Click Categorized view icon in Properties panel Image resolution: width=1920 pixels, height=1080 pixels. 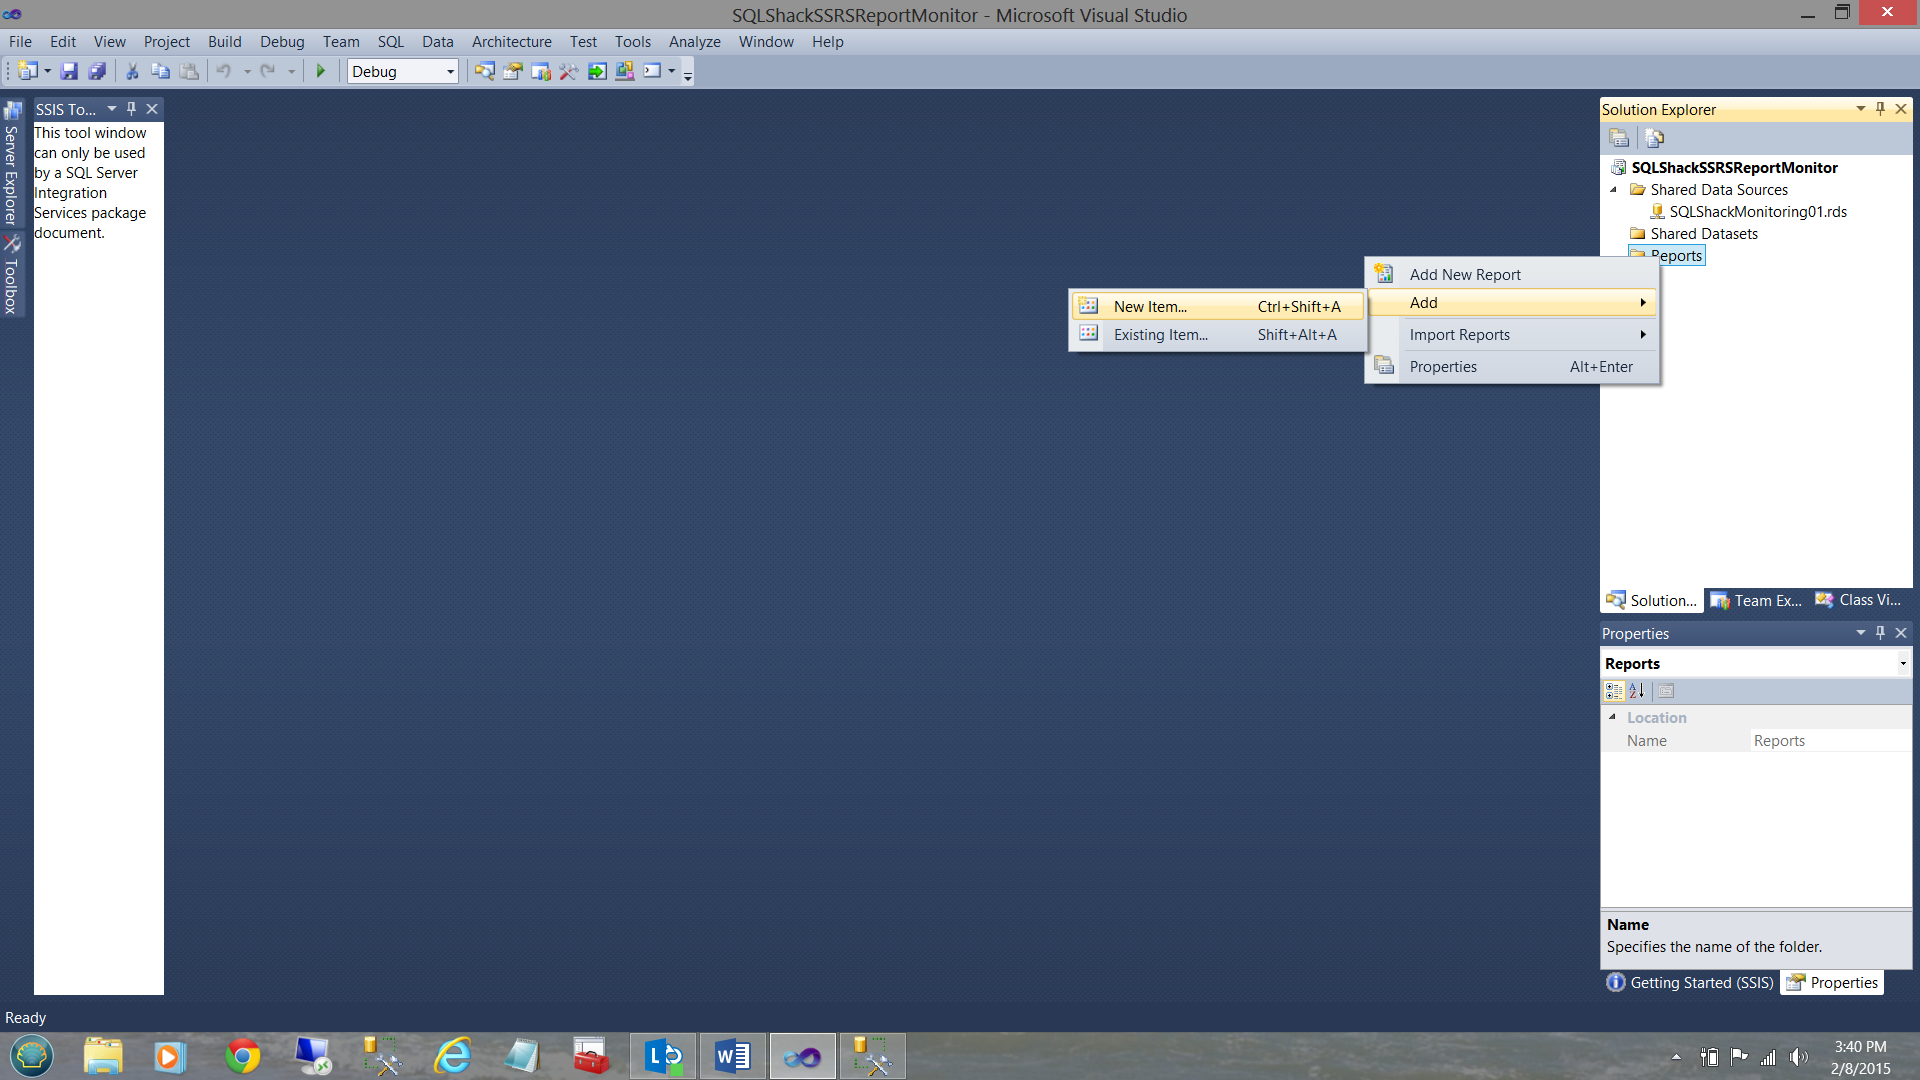pyautogui.click(x=1613, y=691)
